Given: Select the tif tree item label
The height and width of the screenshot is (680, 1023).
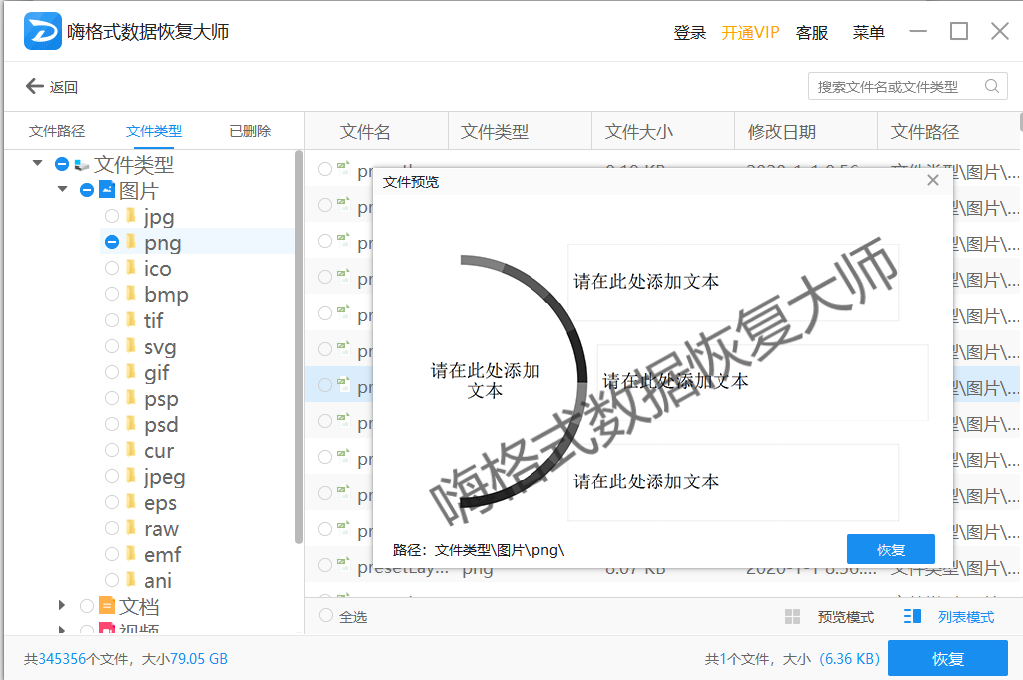Looking at the screenshot, I should coord(153,320).
